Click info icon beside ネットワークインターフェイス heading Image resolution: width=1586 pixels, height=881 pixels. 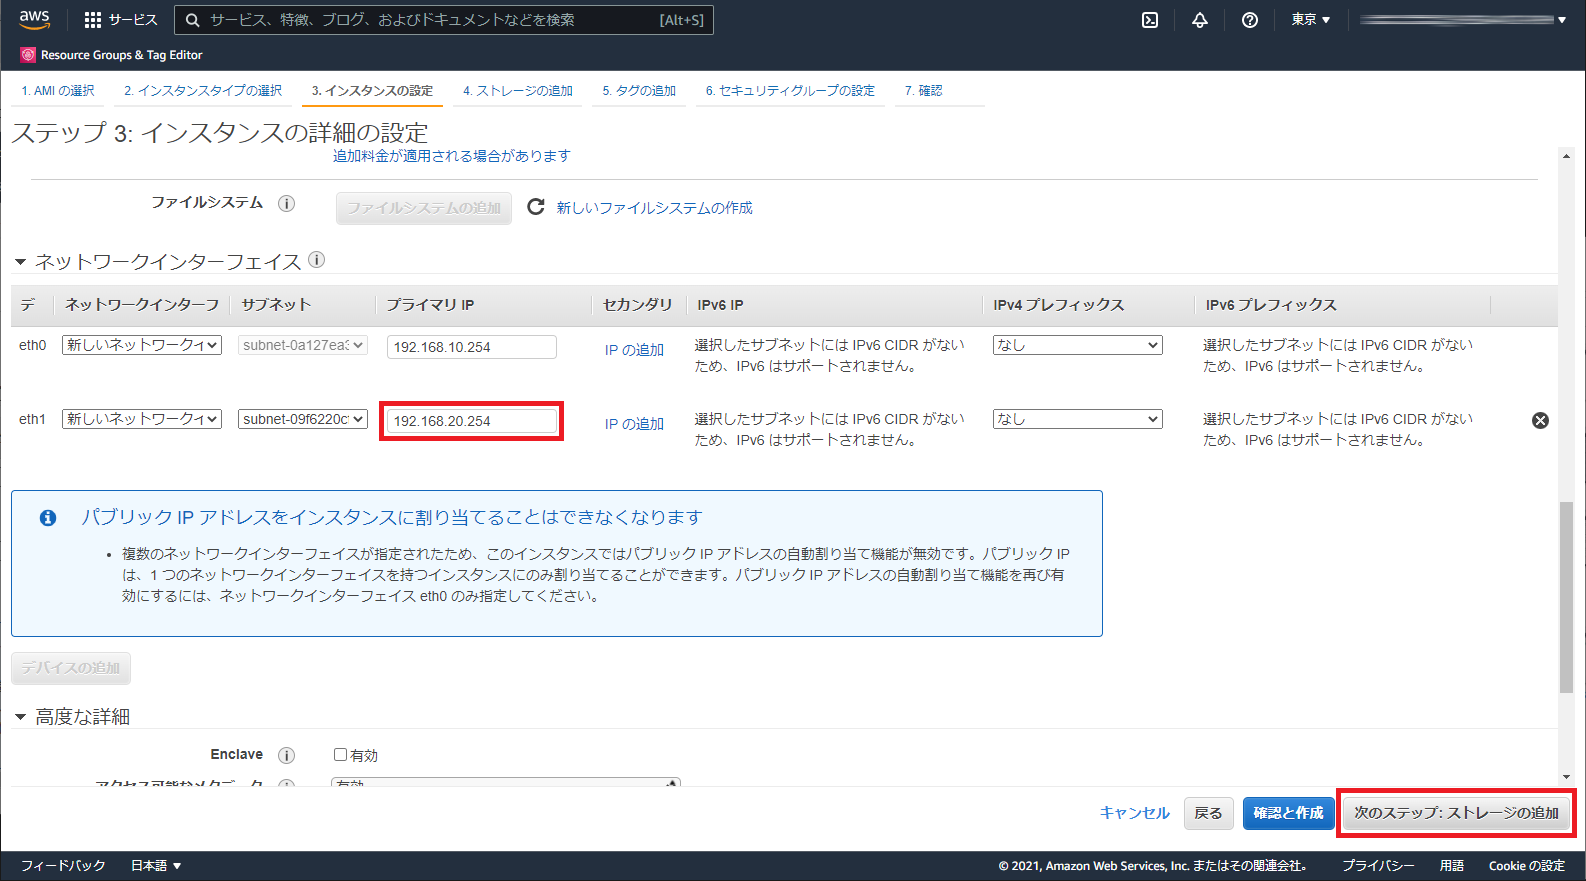coord(317,260)
